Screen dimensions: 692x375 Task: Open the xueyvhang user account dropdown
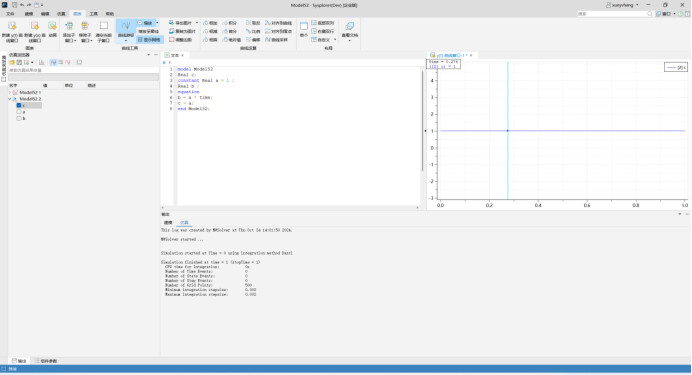[622, 5]
